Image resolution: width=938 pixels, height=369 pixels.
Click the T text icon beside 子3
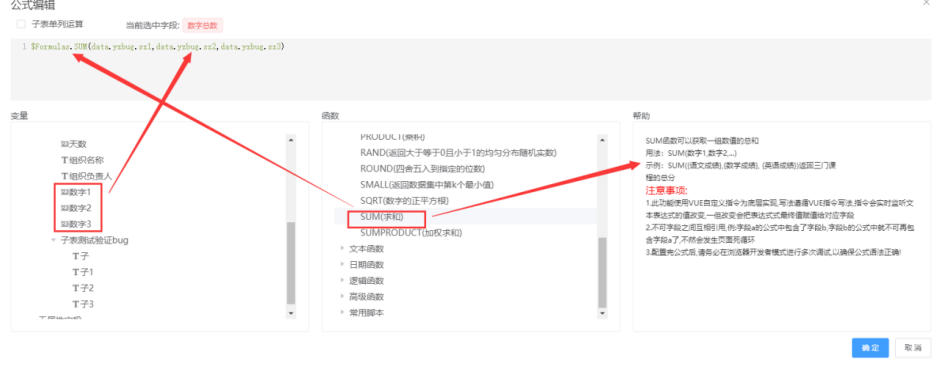(x=75, y=304)
